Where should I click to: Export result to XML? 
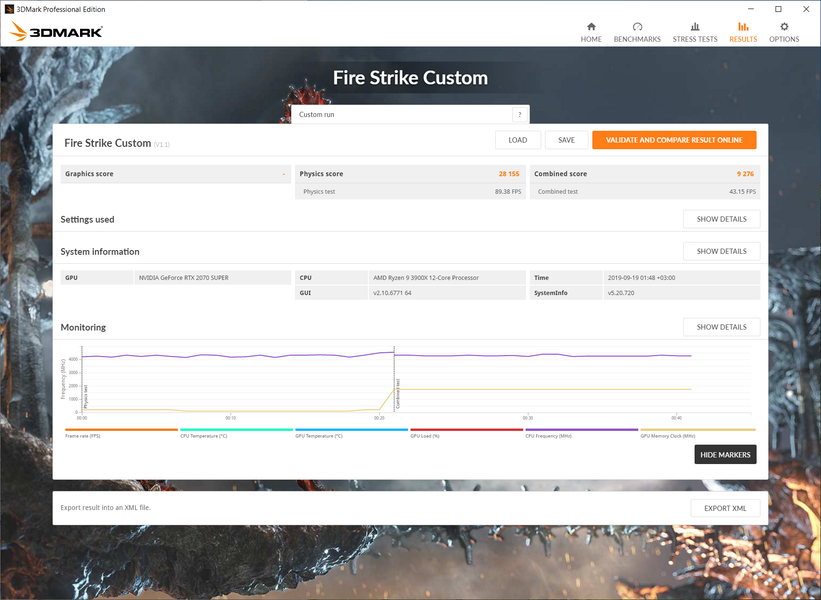[725, 508]
